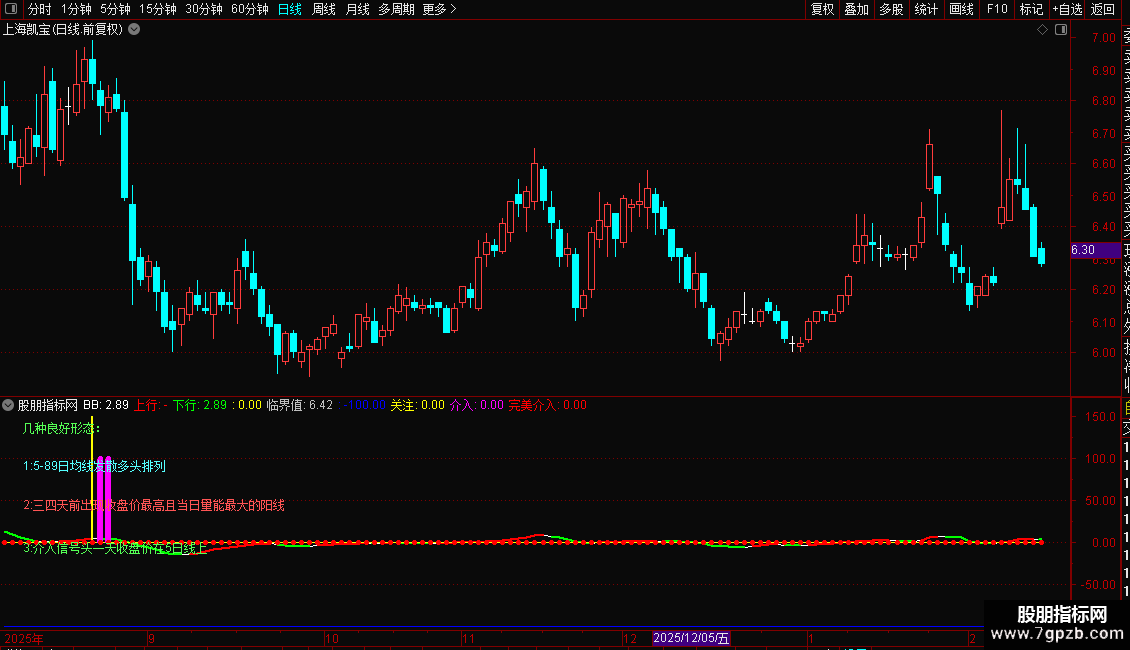
Task: Click the diamond icon at chart top-right
Action: coord(1042,30)
